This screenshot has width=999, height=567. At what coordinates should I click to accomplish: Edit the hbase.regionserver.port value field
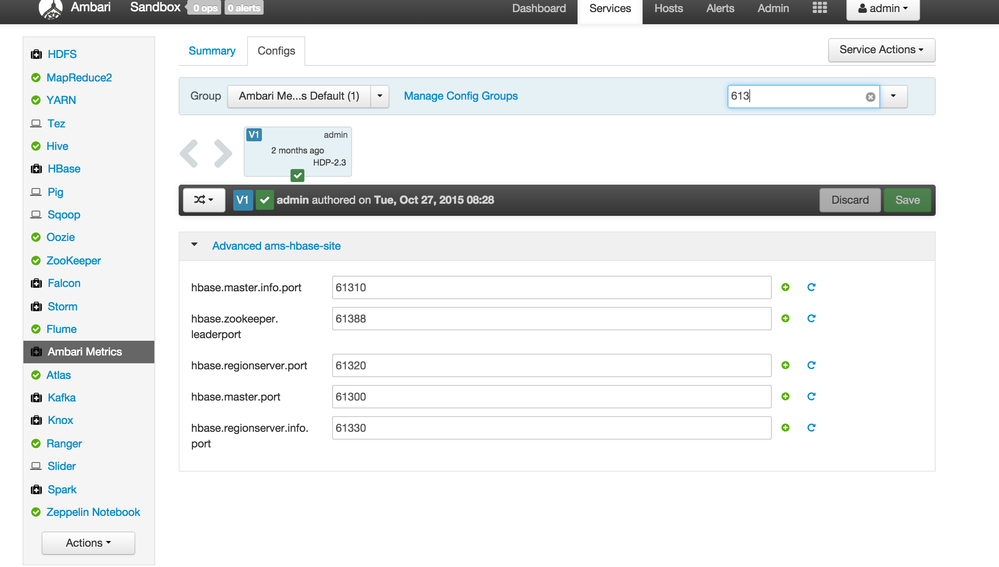552,365
